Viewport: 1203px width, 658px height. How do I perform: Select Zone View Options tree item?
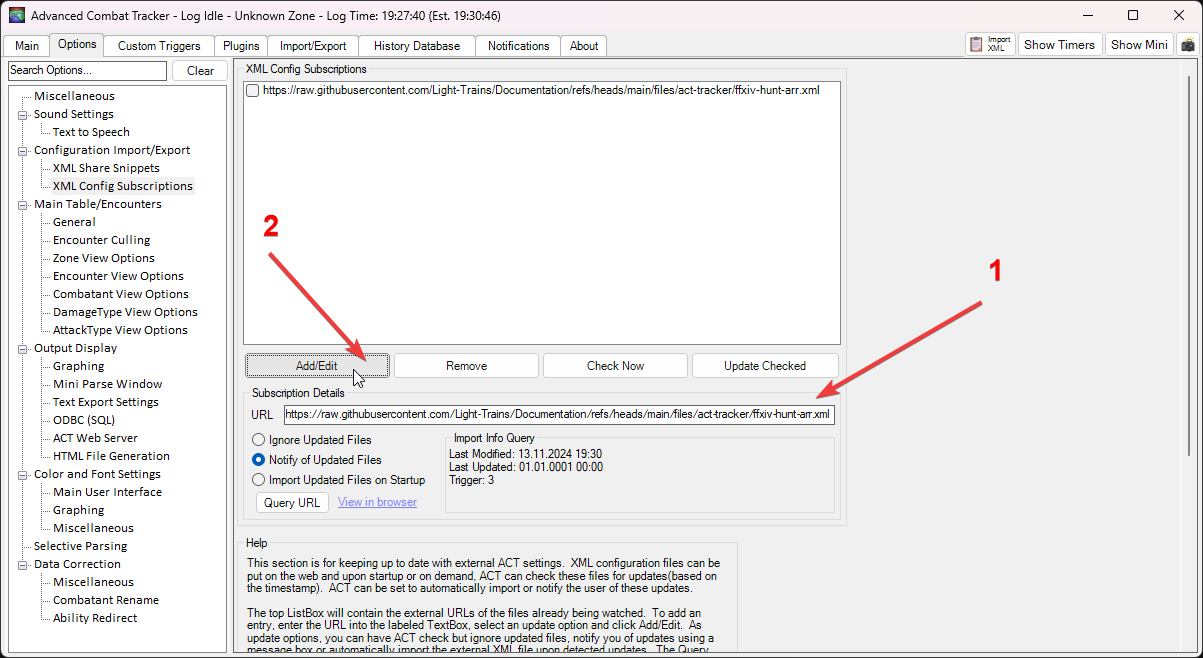(x=104, y=258)
